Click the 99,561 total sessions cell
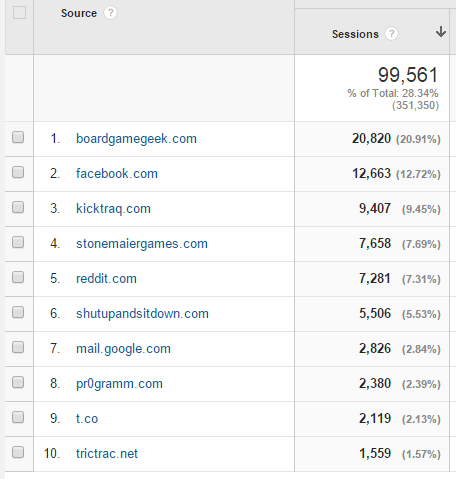 tap(372, 88)
